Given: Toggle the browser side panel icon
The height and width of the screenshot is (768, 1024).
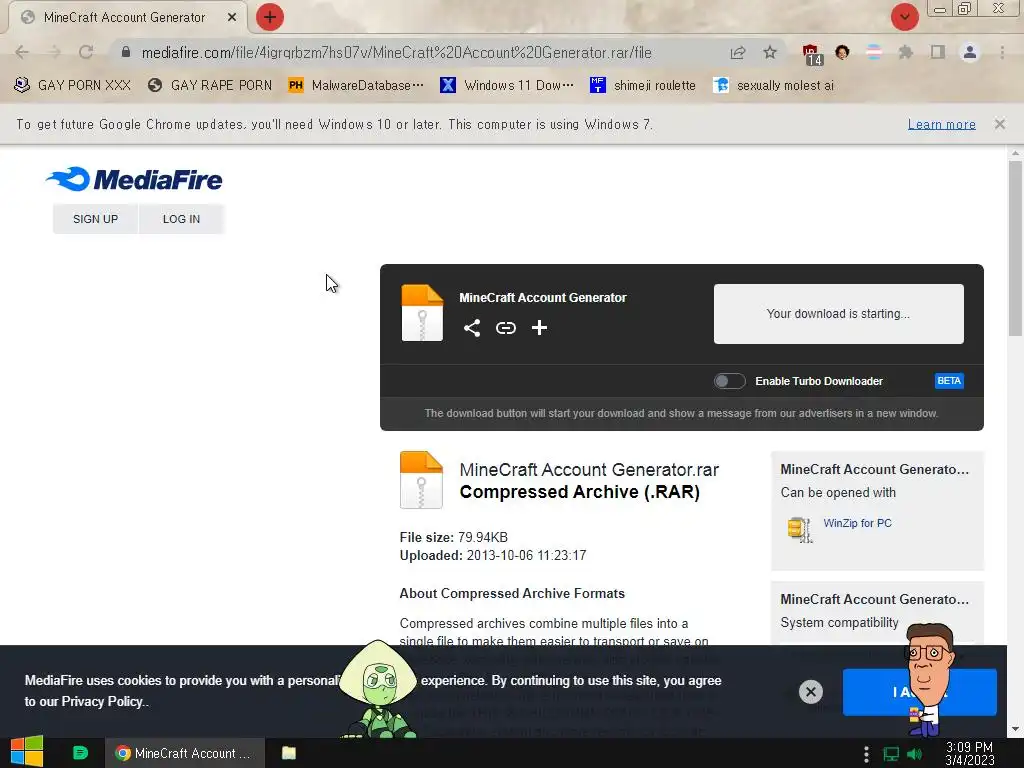Looking at the screenshot, I should 938,52.
